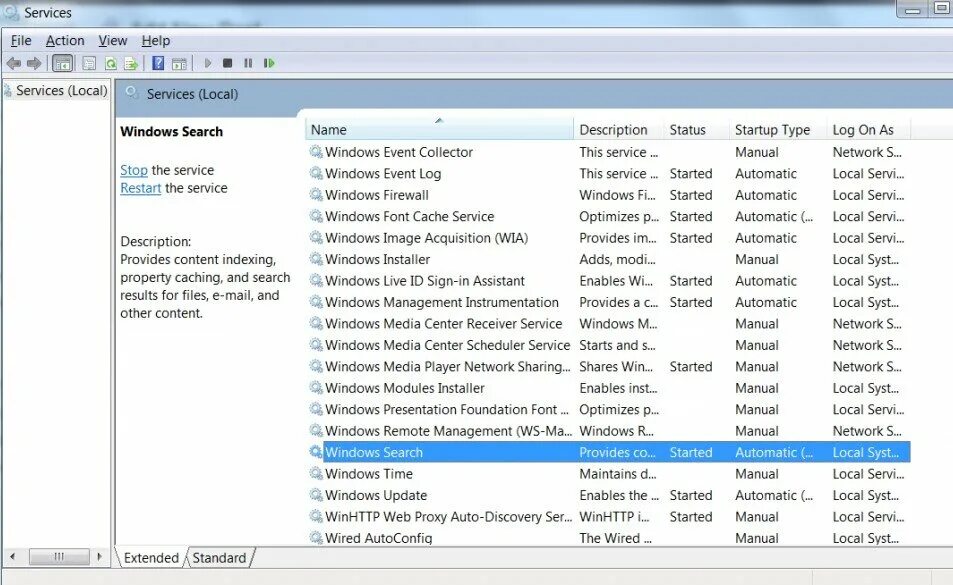The width and height of the screenshot is (953, 585).
Task: Click gear icon for Windows Firewall
Action: coord(316,194)
